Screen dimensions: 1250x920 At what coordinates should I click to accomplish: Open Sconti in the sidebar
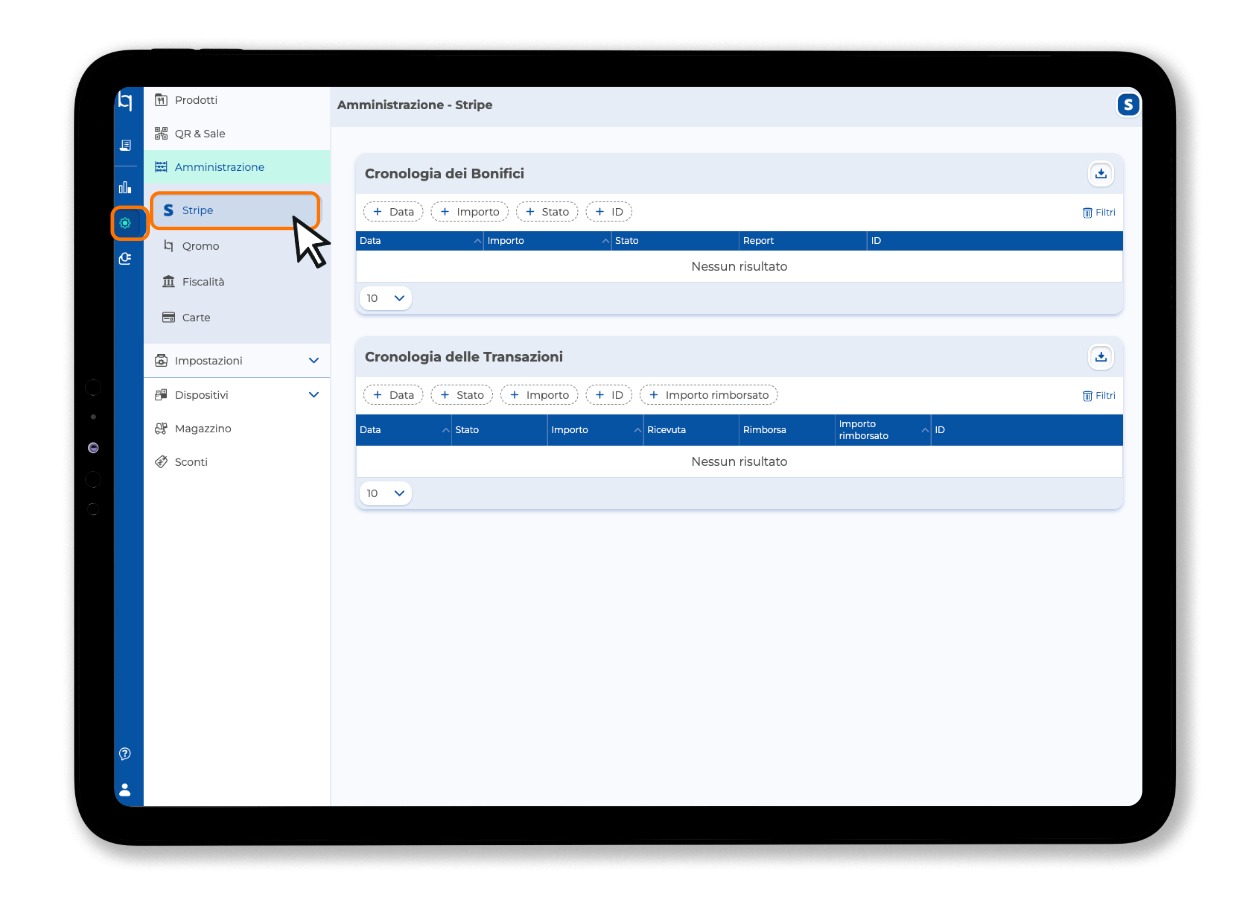[x=237, y=462]
